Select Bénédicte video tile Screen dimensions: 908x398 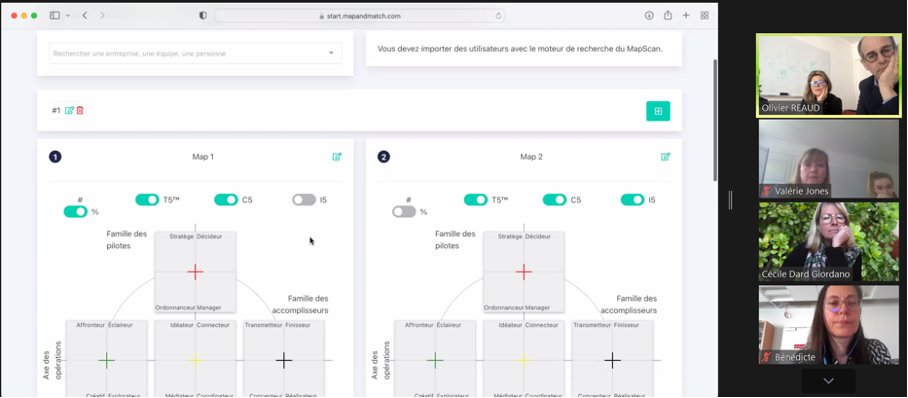coord(828,325)
